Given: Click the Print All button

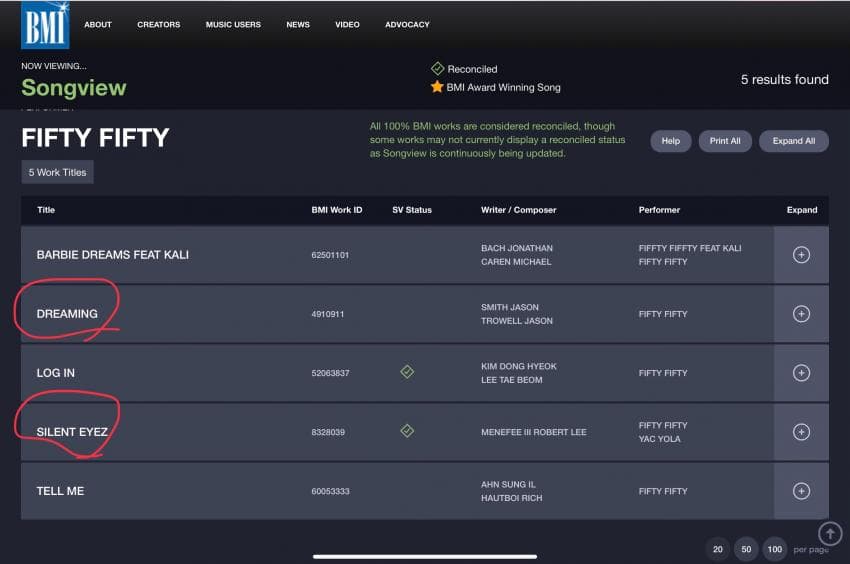Looking at the screenshot, I should tap(725, 141).
